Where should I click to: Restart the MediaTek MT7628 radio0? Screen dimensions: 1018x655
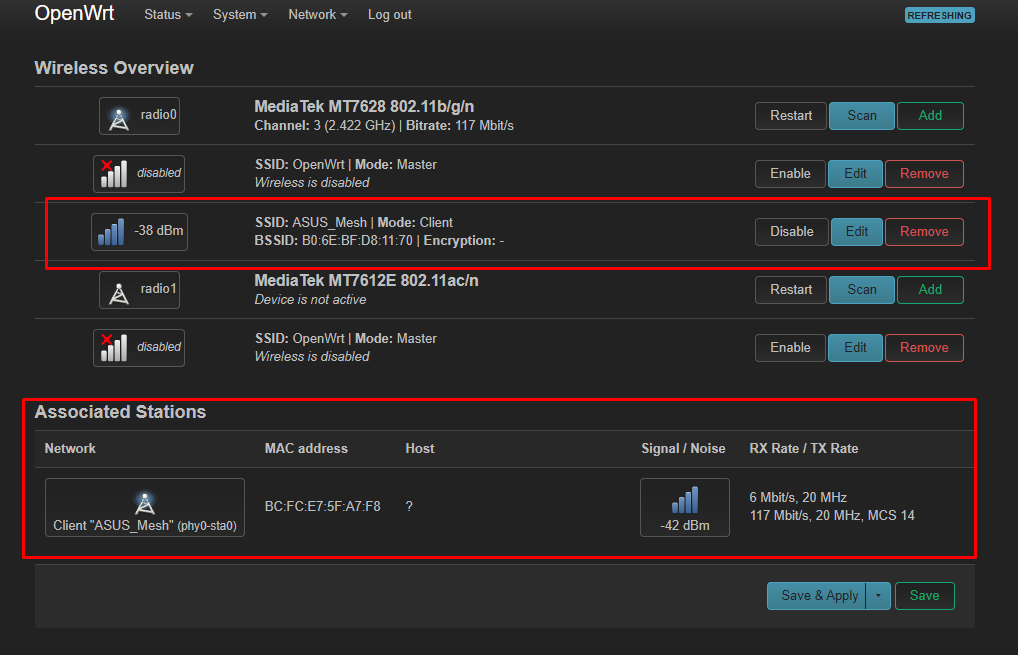791,116
